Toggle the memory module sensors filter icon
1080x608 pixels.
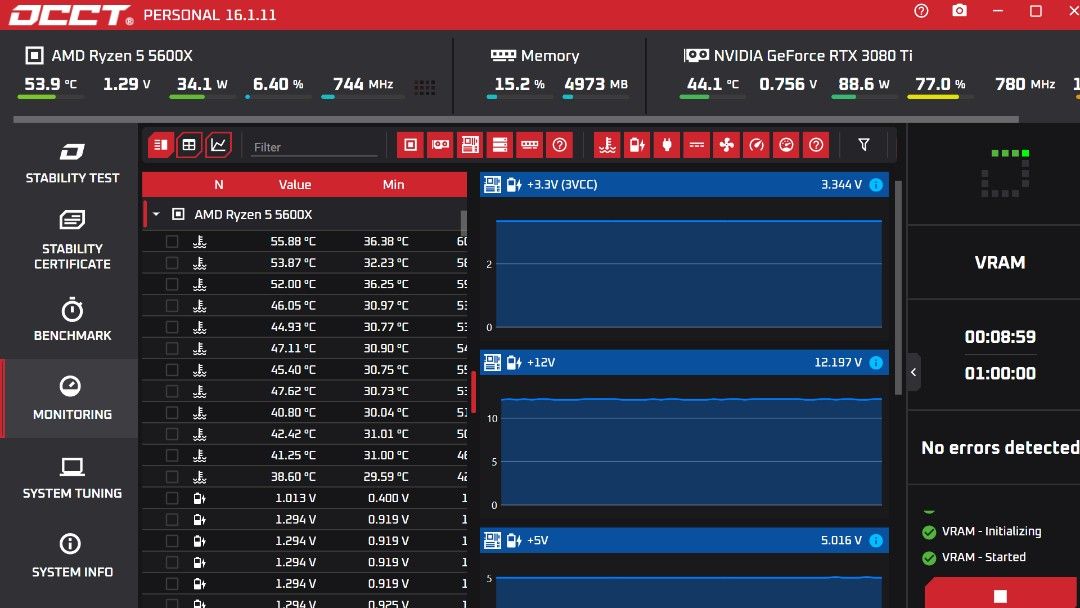pos(530,145)
